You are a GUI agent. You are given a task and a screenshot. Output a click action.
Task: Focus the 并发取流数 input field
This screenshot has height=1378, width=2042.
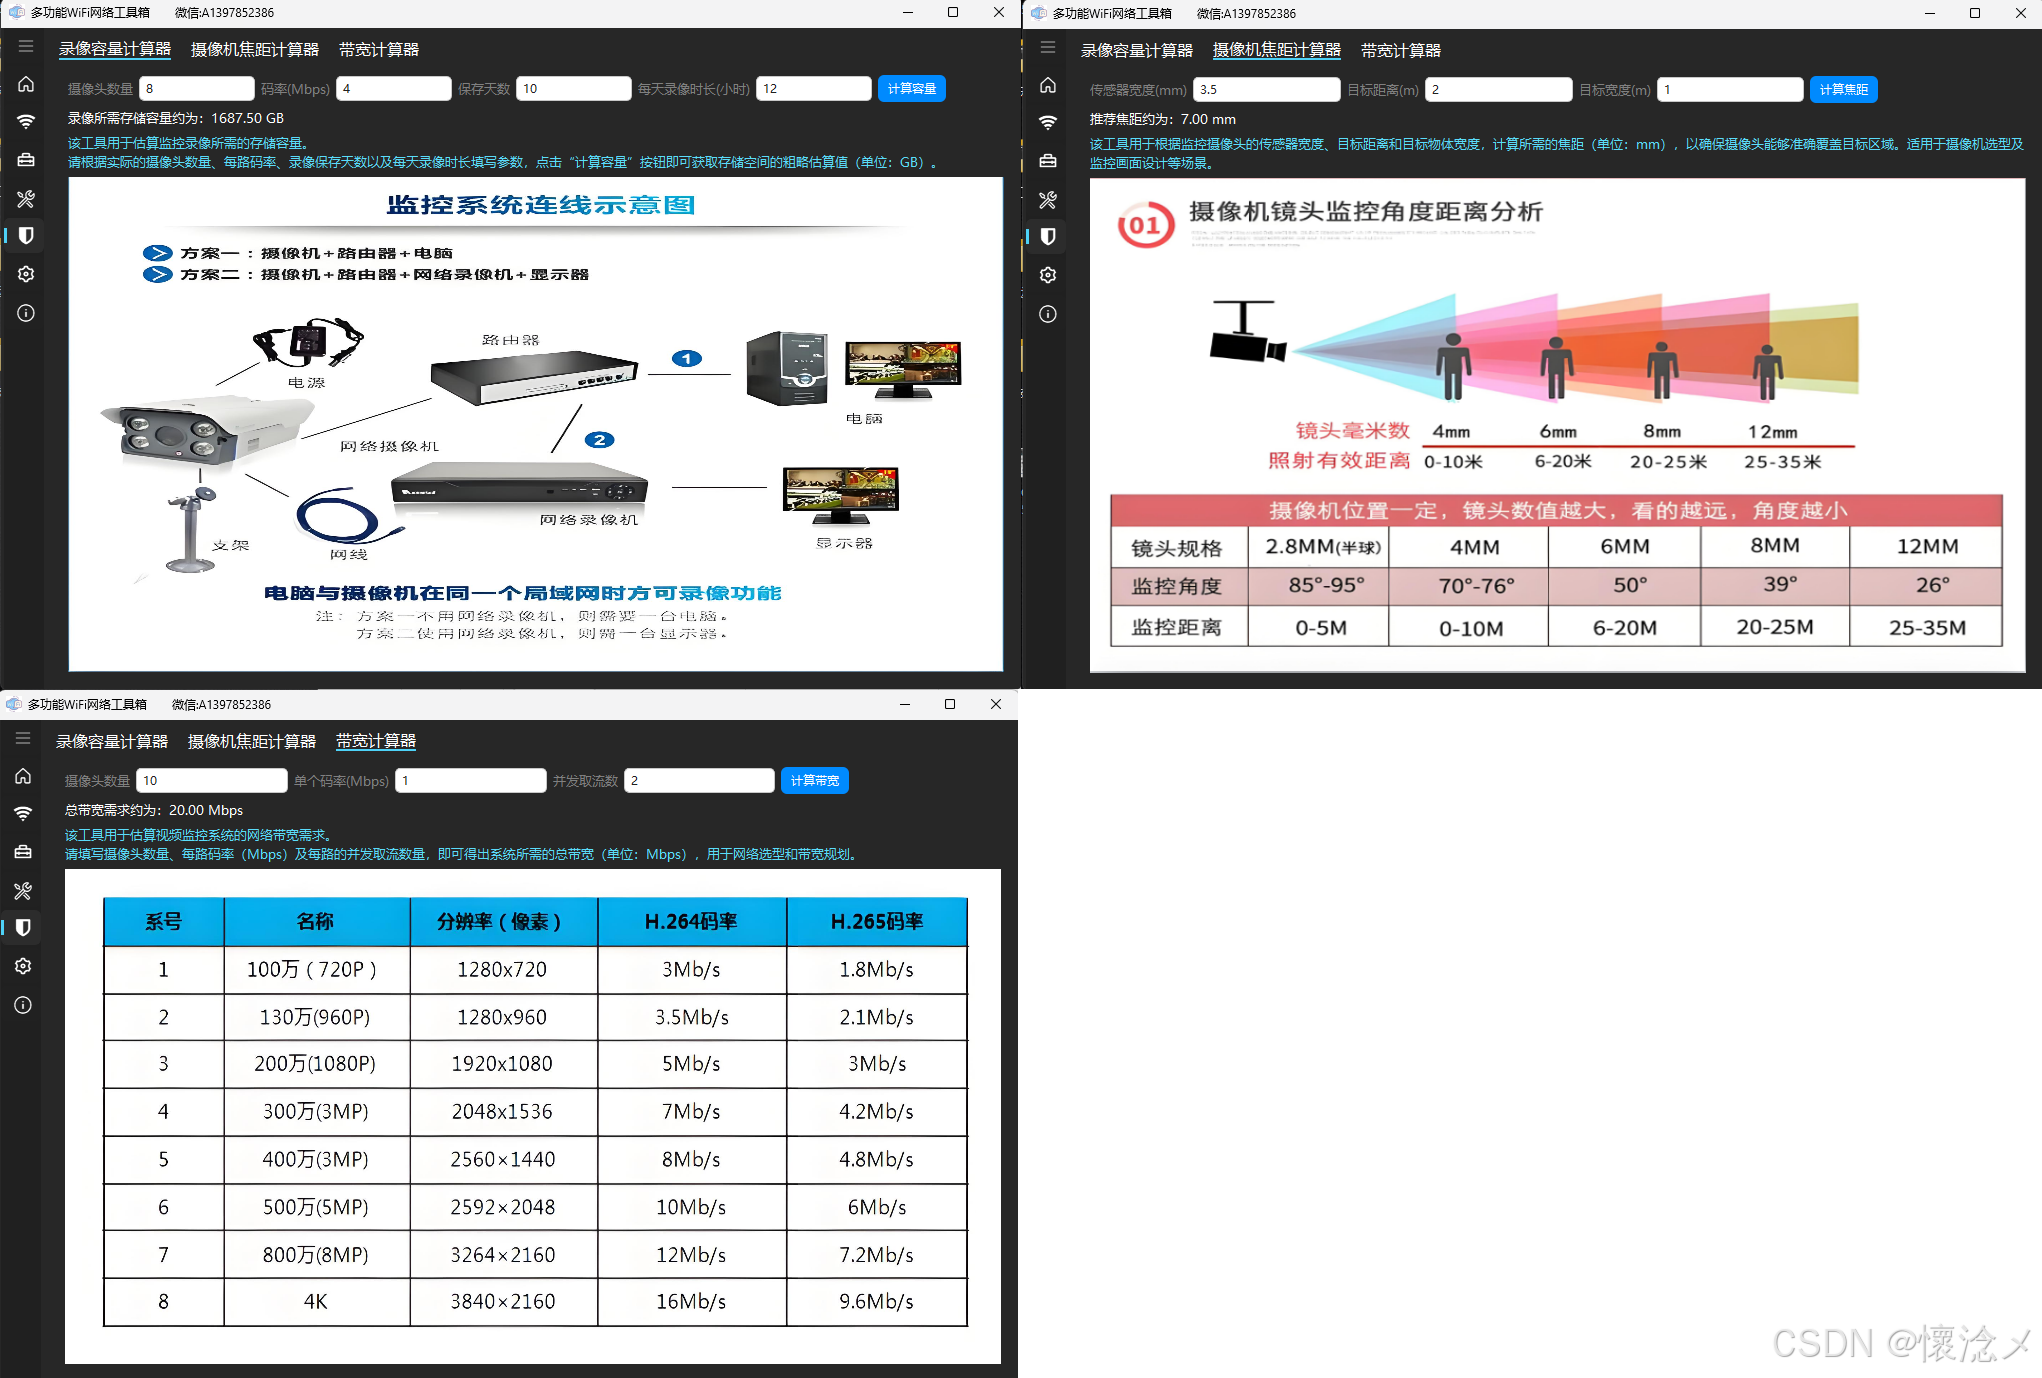click(x=698, y=781)
